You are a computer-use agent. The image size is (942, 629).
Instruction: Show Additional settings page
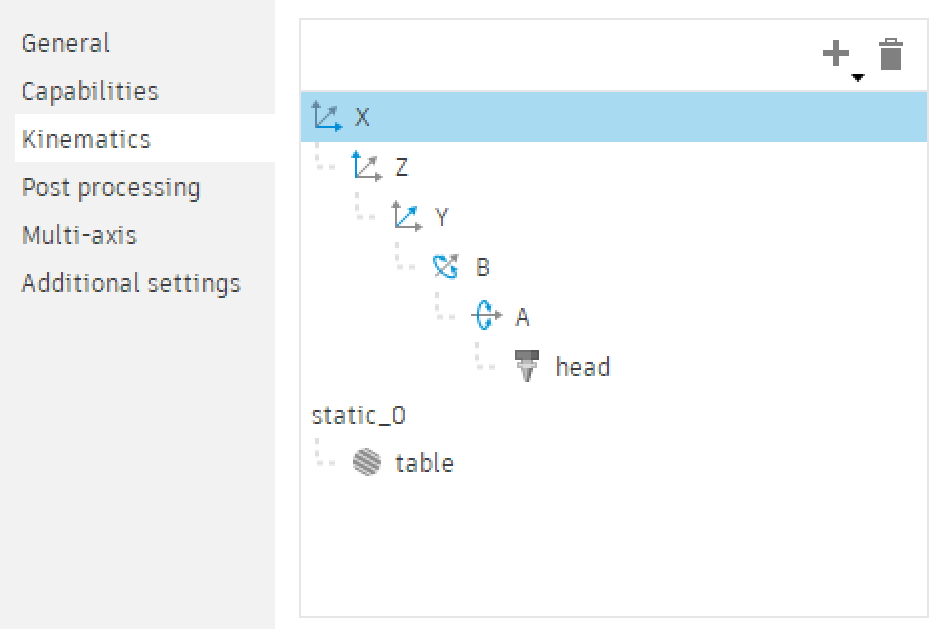(x=131, y=284)
